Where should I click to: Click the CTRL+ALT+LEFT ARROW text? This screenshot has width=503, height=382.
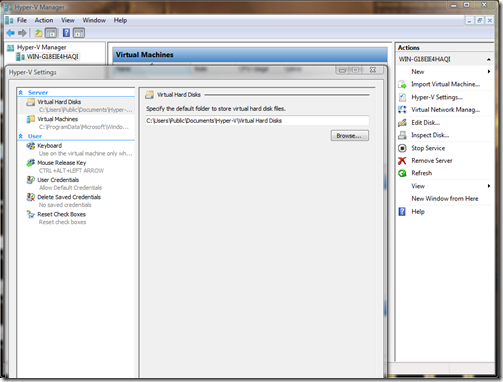(71, 171)
